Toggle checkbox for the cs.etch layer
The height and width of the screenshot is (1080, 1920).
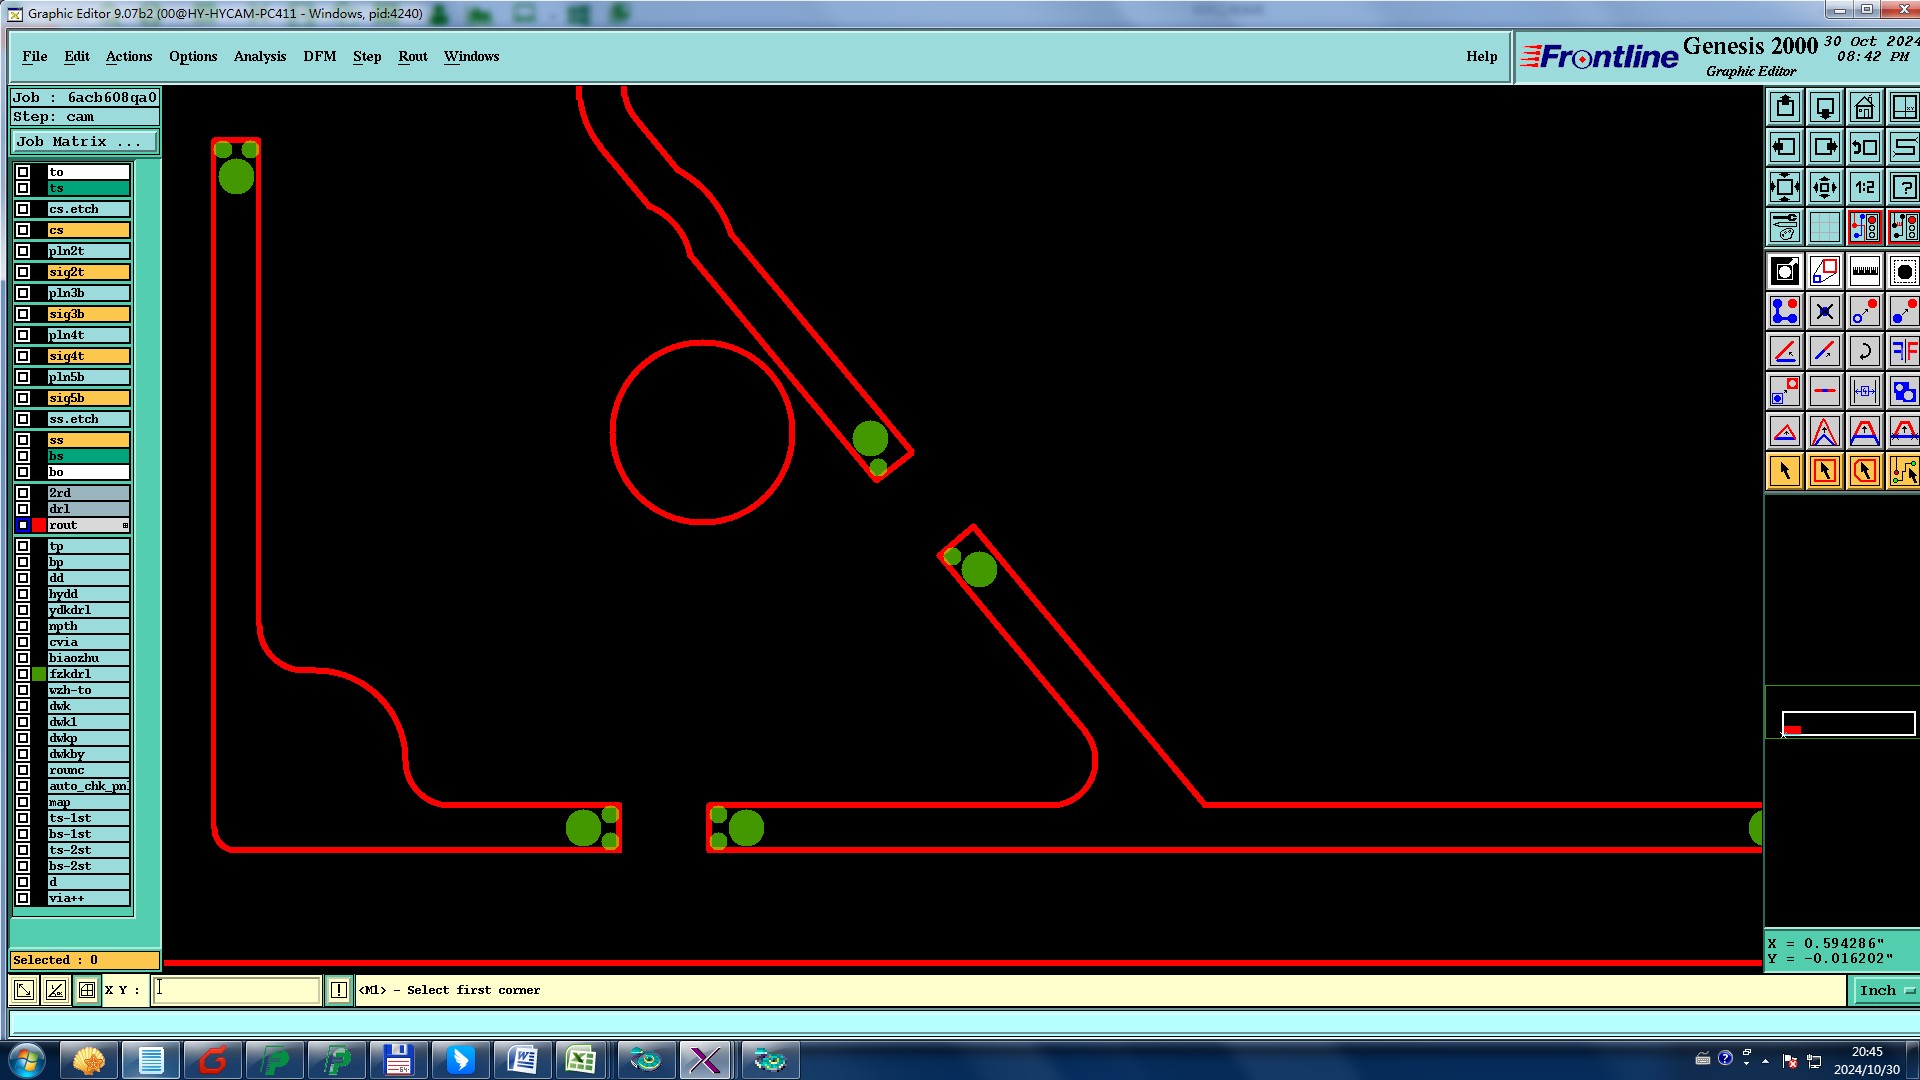[23, 209]
